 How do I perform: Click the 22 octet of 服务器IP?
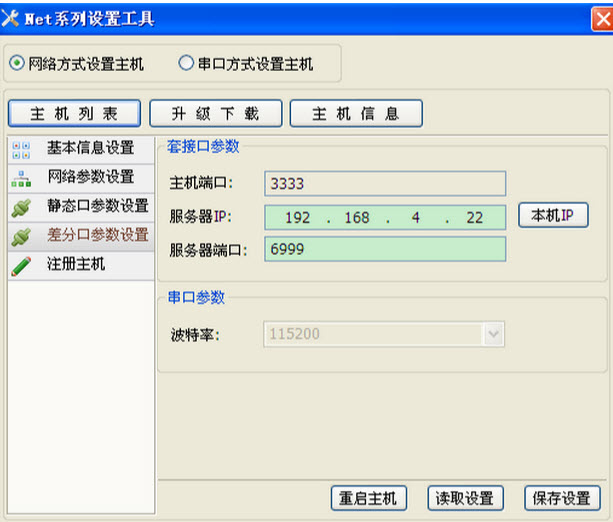(x=475, y=217)
